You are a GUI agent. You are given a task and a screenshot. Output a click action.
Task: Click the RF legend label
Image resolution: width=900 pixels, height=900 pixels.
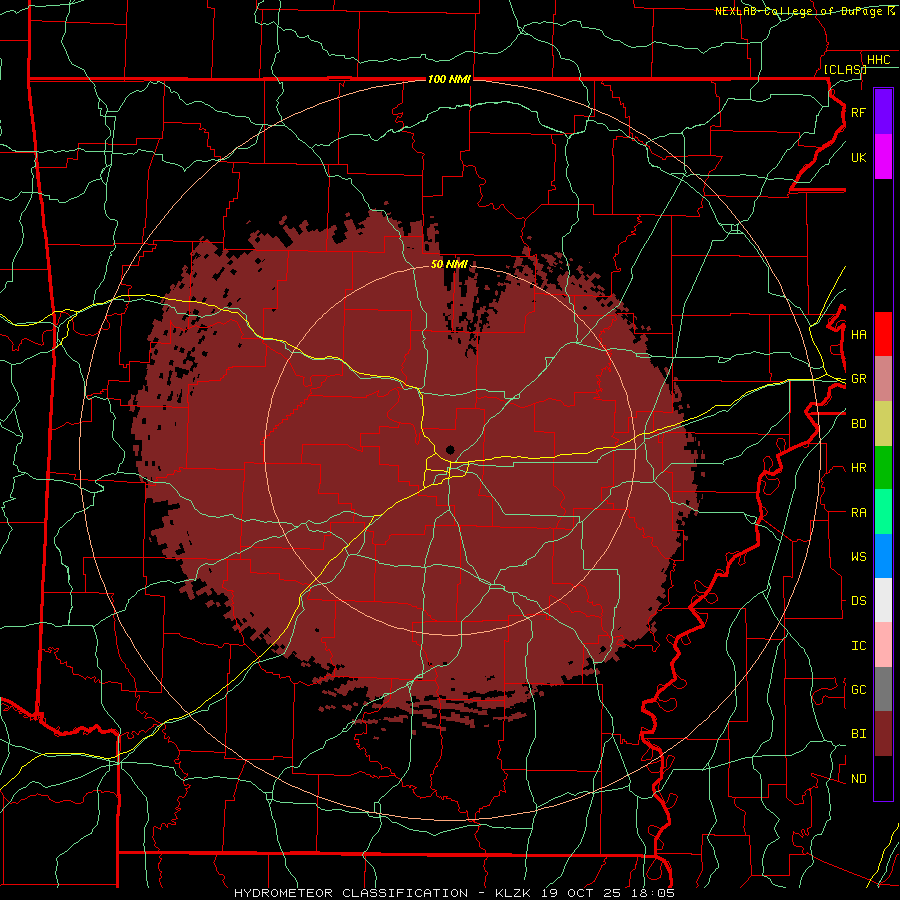pyautogui.click(x=858, y=112)
